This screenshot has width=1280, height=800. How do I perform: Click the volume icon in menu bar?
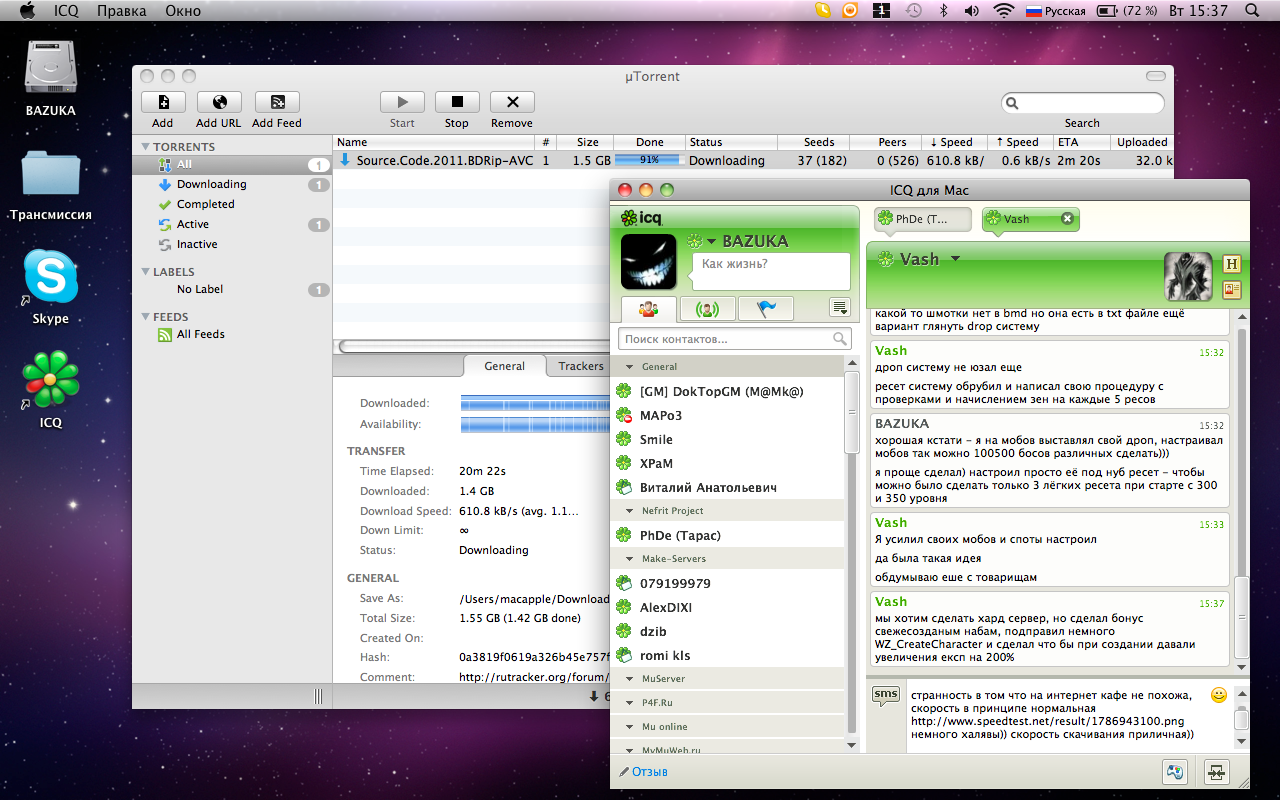coord(972,11)
